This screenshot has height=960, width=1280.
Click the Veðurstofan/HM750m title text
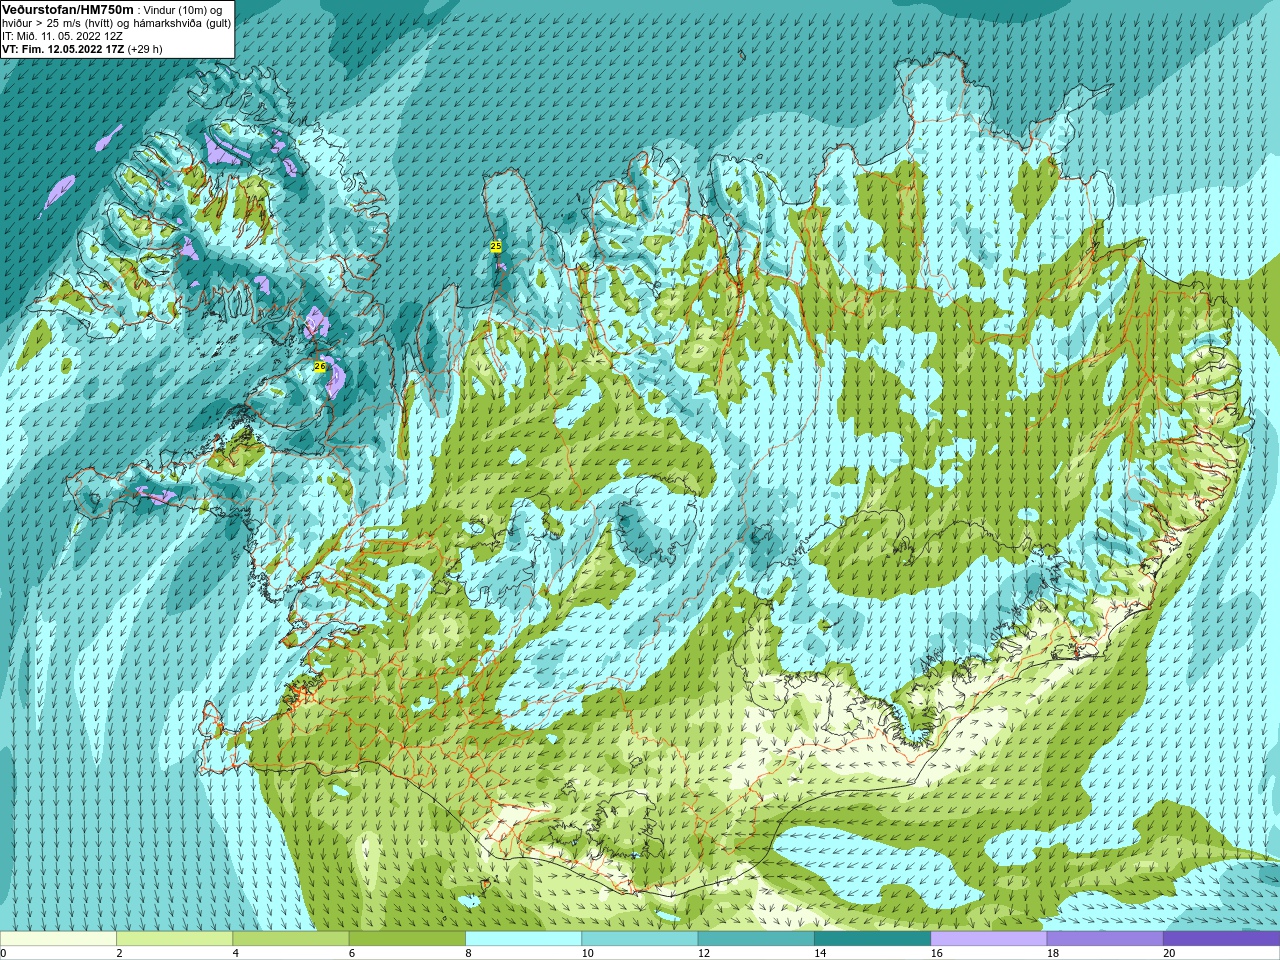(x=68, y=9)
